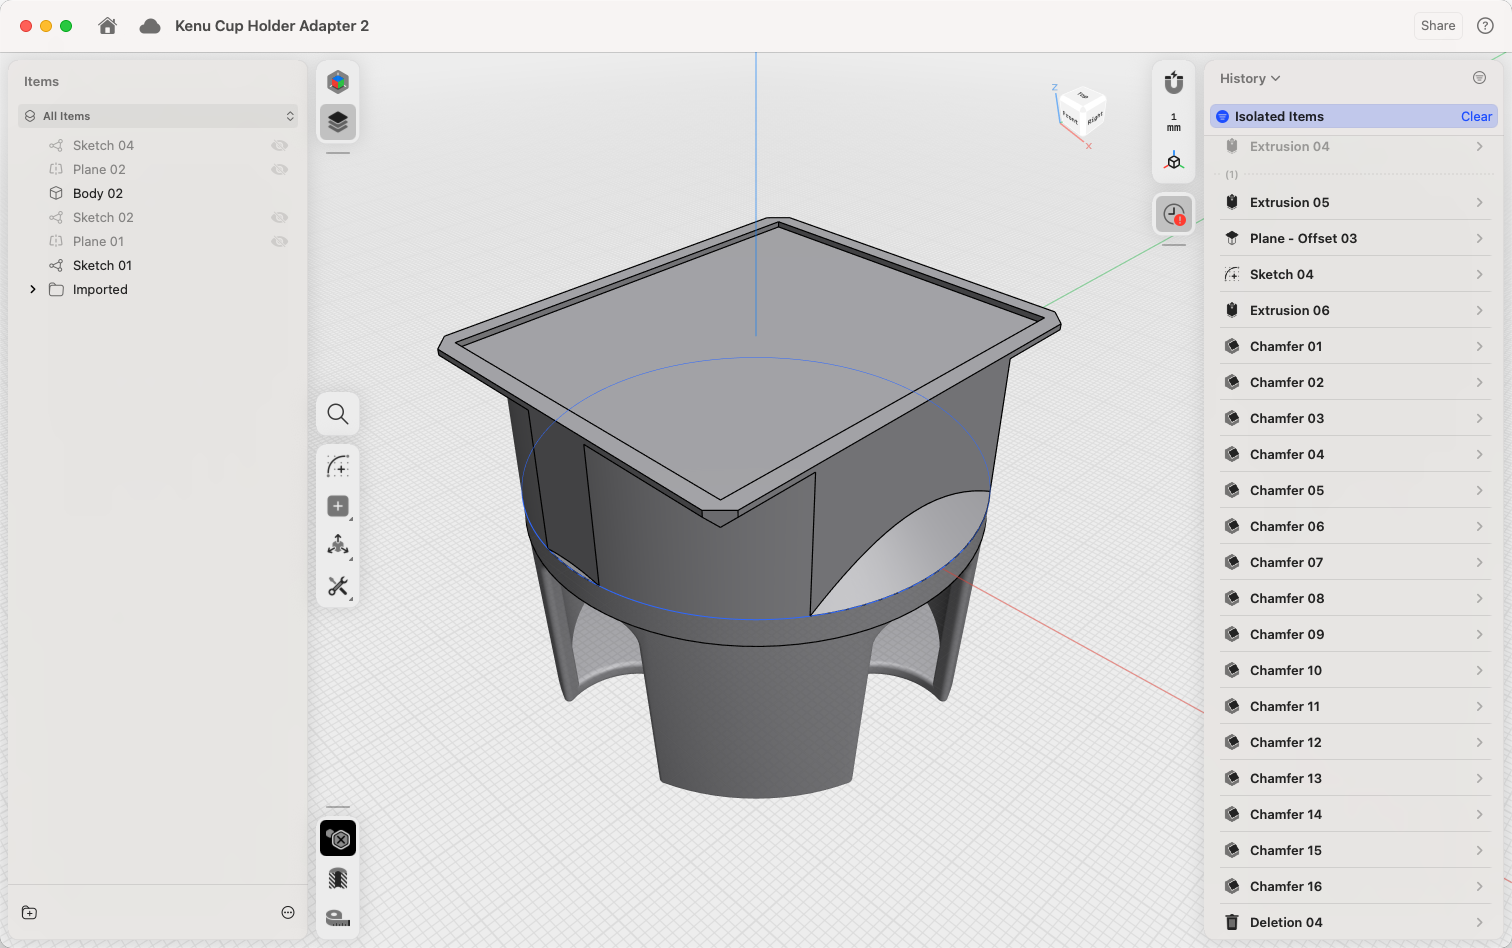Open the Tools wrench icon
Viewport: 1512px width, 948px height.
[x=338, y=586]
